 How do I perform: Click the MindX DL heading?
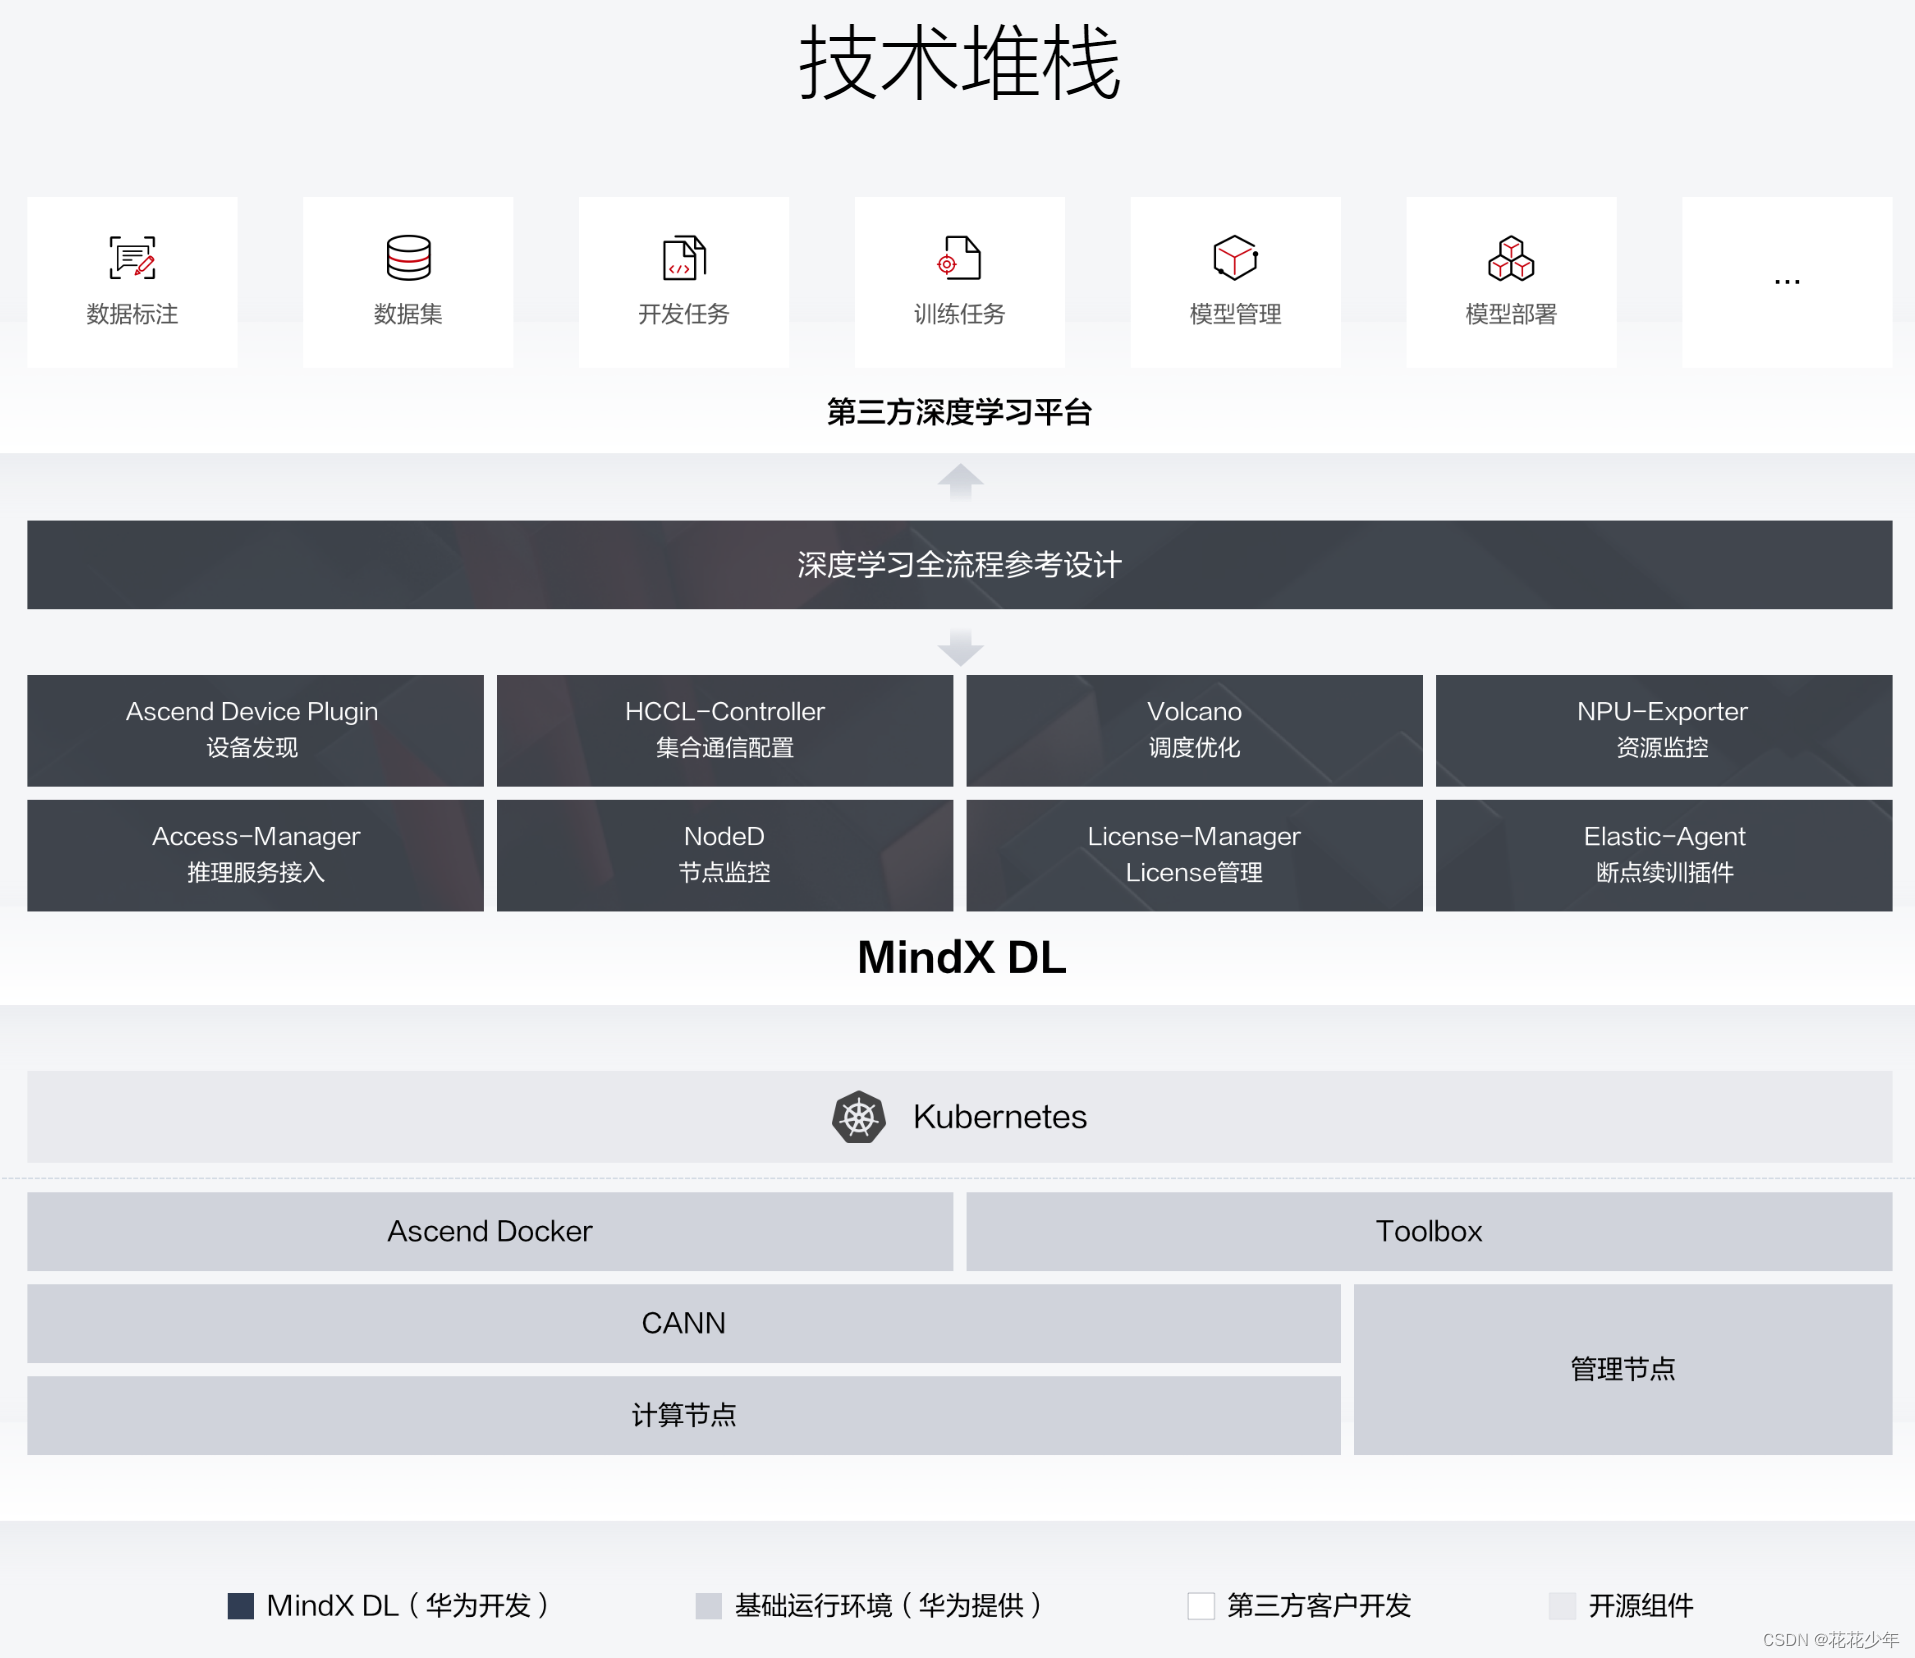point(962,957)
